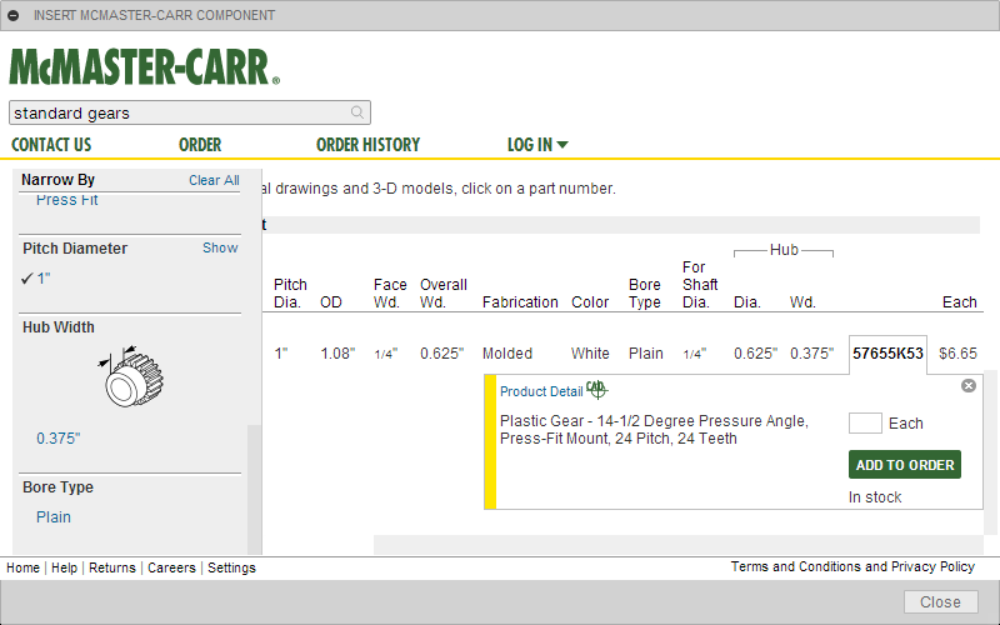Click the Hub Width filter heading
This screenshot has width=1000, height=625.
point(59,327)
